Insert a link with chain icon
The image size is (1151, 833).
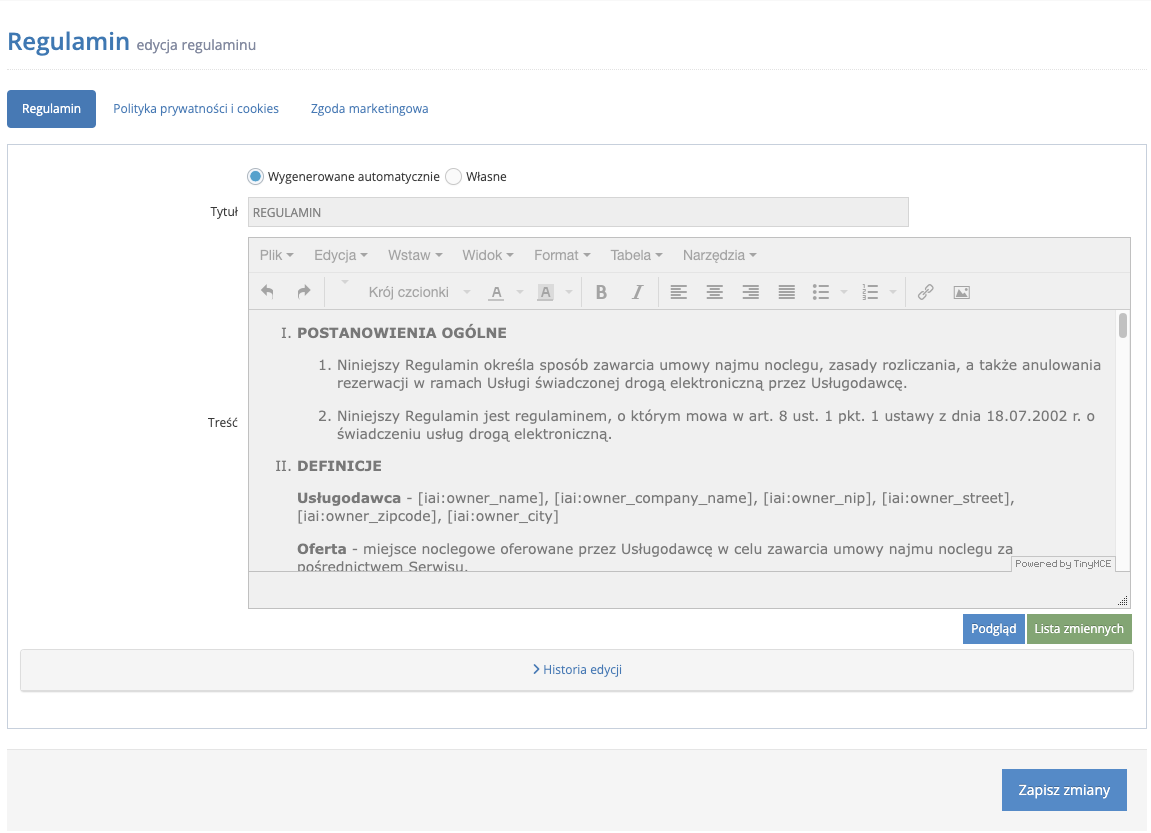[926, 292]
